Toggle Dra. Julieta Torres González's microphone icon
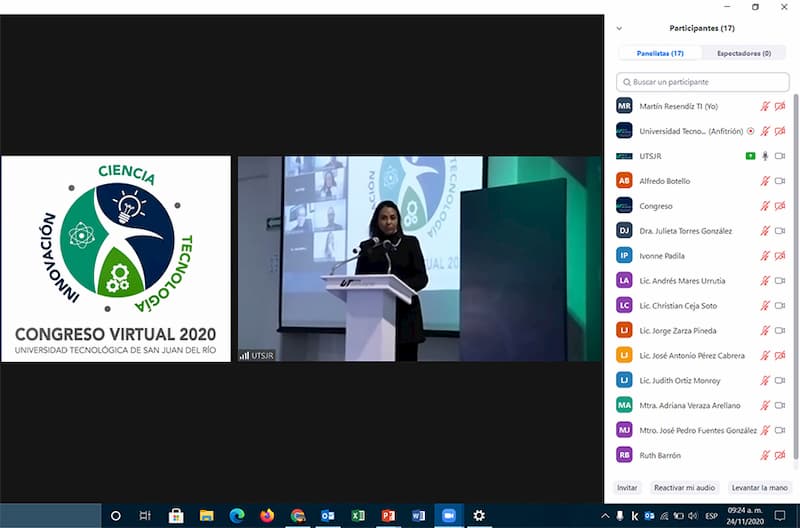 pyautogui.click(x=765, y=231)
